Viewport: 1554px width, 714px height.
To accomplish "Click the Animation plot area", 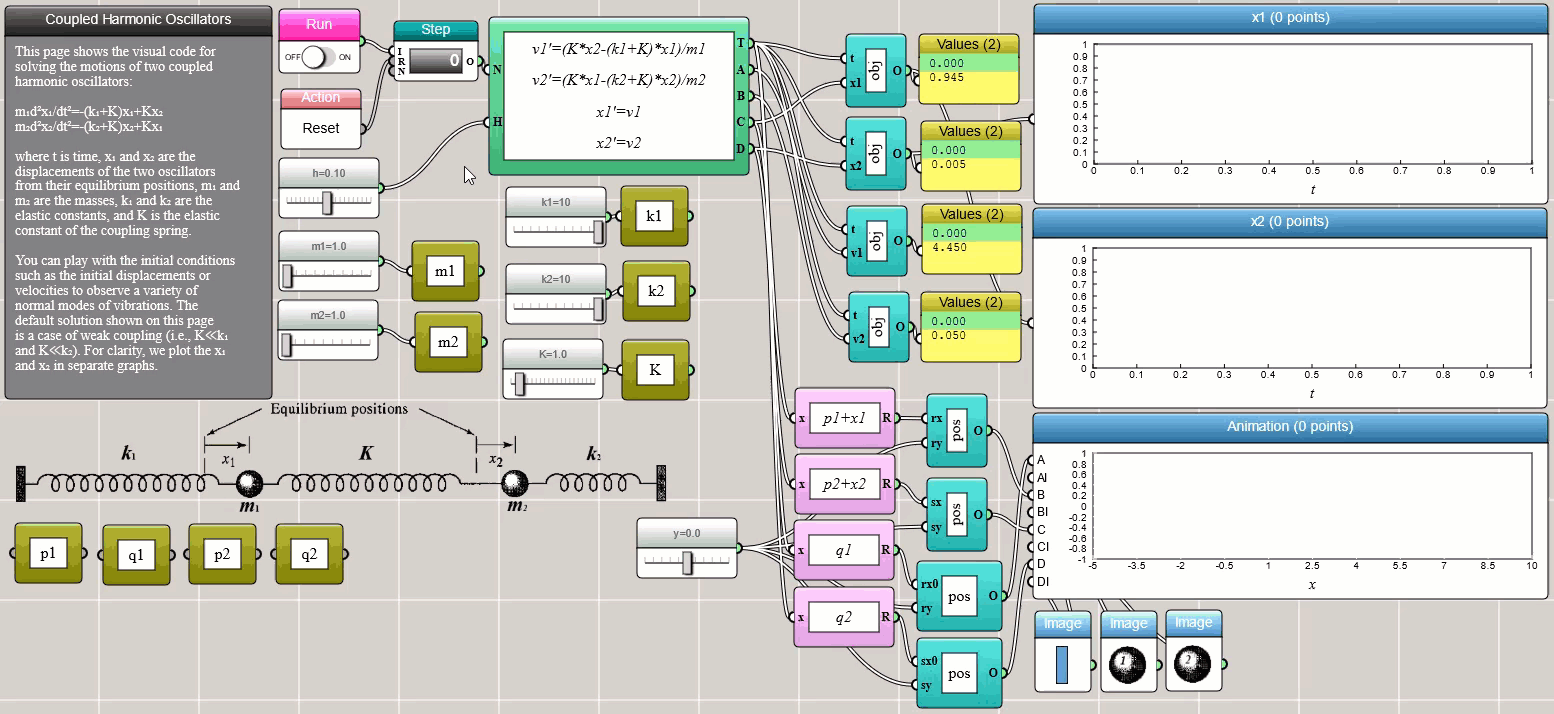I will point(1313,506).
